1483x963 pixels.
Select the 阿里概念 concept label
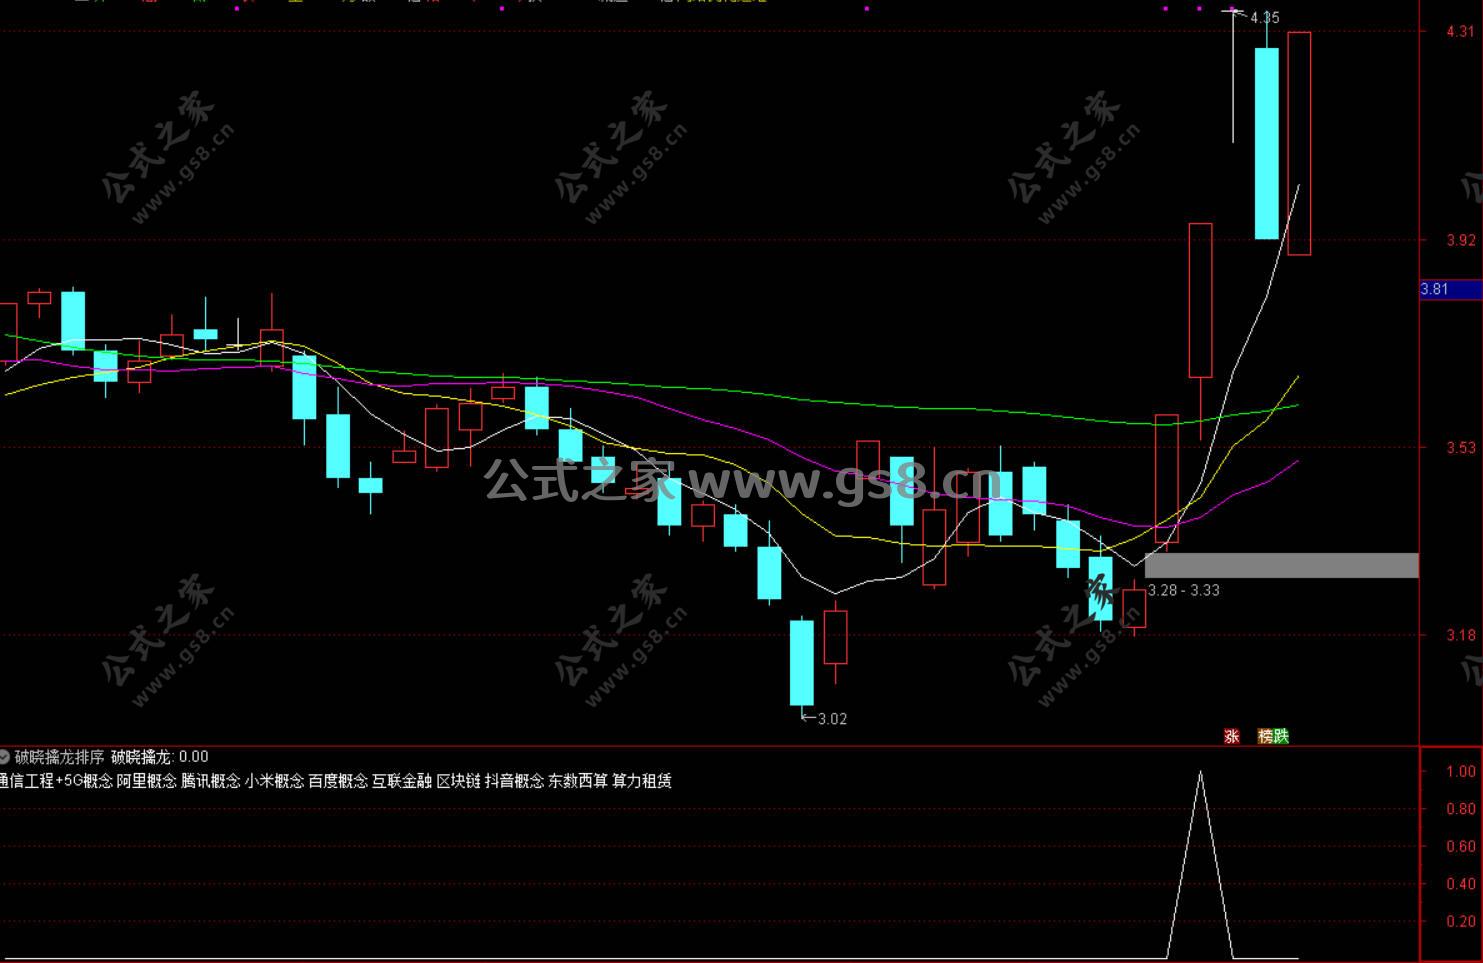click(x=147, y=781)
